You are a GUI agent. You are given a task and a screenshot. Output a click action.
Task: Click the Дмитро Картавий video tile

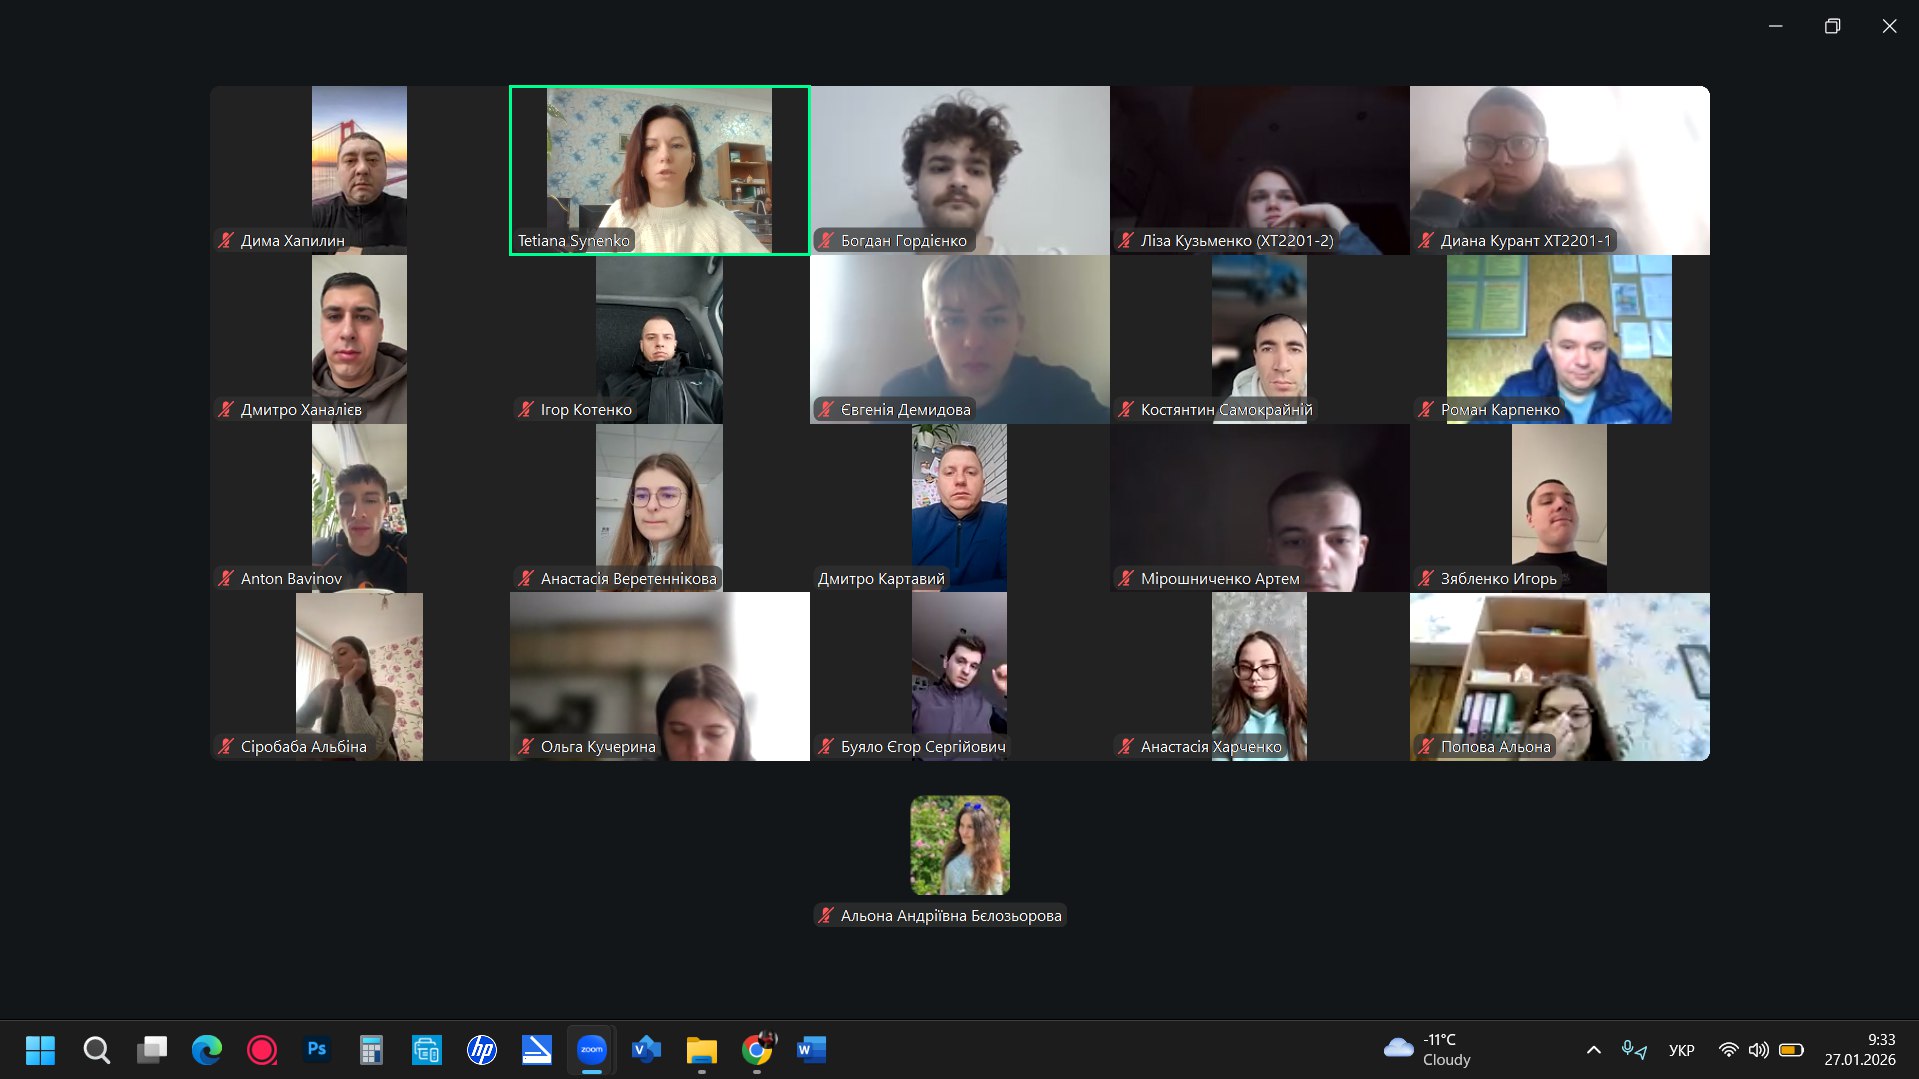point(959,507)
